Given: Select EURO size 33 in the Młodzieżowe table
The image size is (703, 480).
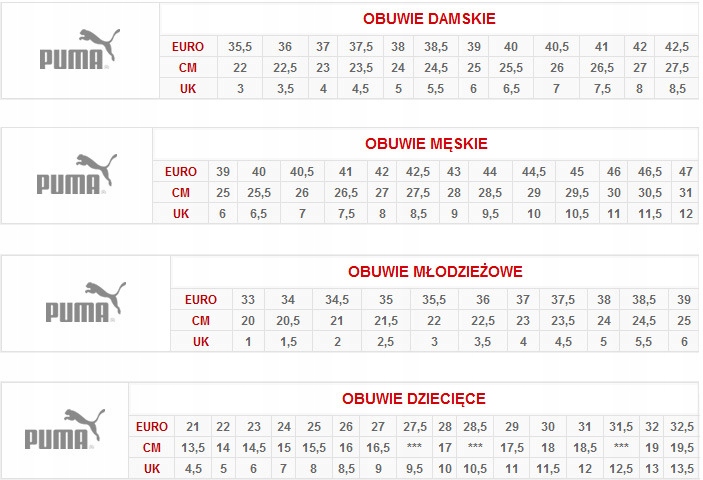Looking at the screenshot, I should coord(247,299).
